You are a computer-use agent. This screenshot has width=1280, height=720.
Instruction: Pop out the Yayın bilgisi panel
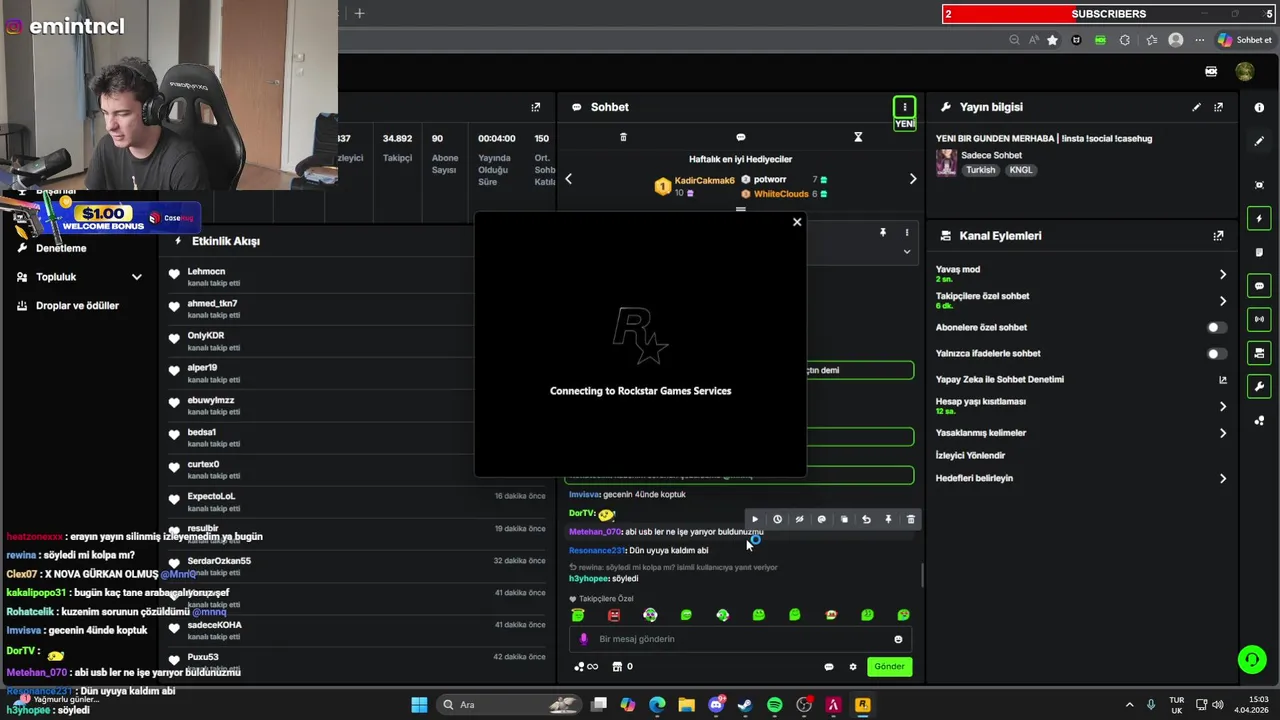click(x=1218, y=107)
